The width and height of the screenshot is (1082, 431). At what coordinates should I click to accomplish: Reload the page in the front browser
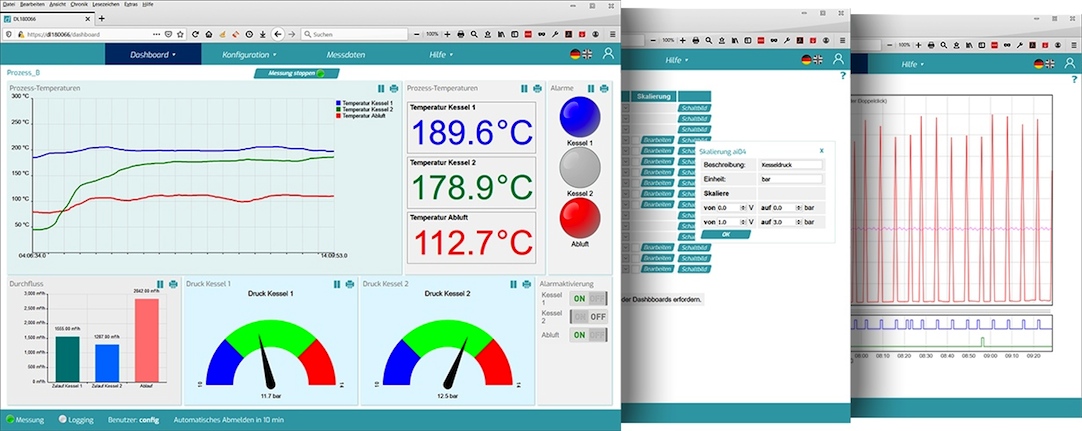coord(195,34)
